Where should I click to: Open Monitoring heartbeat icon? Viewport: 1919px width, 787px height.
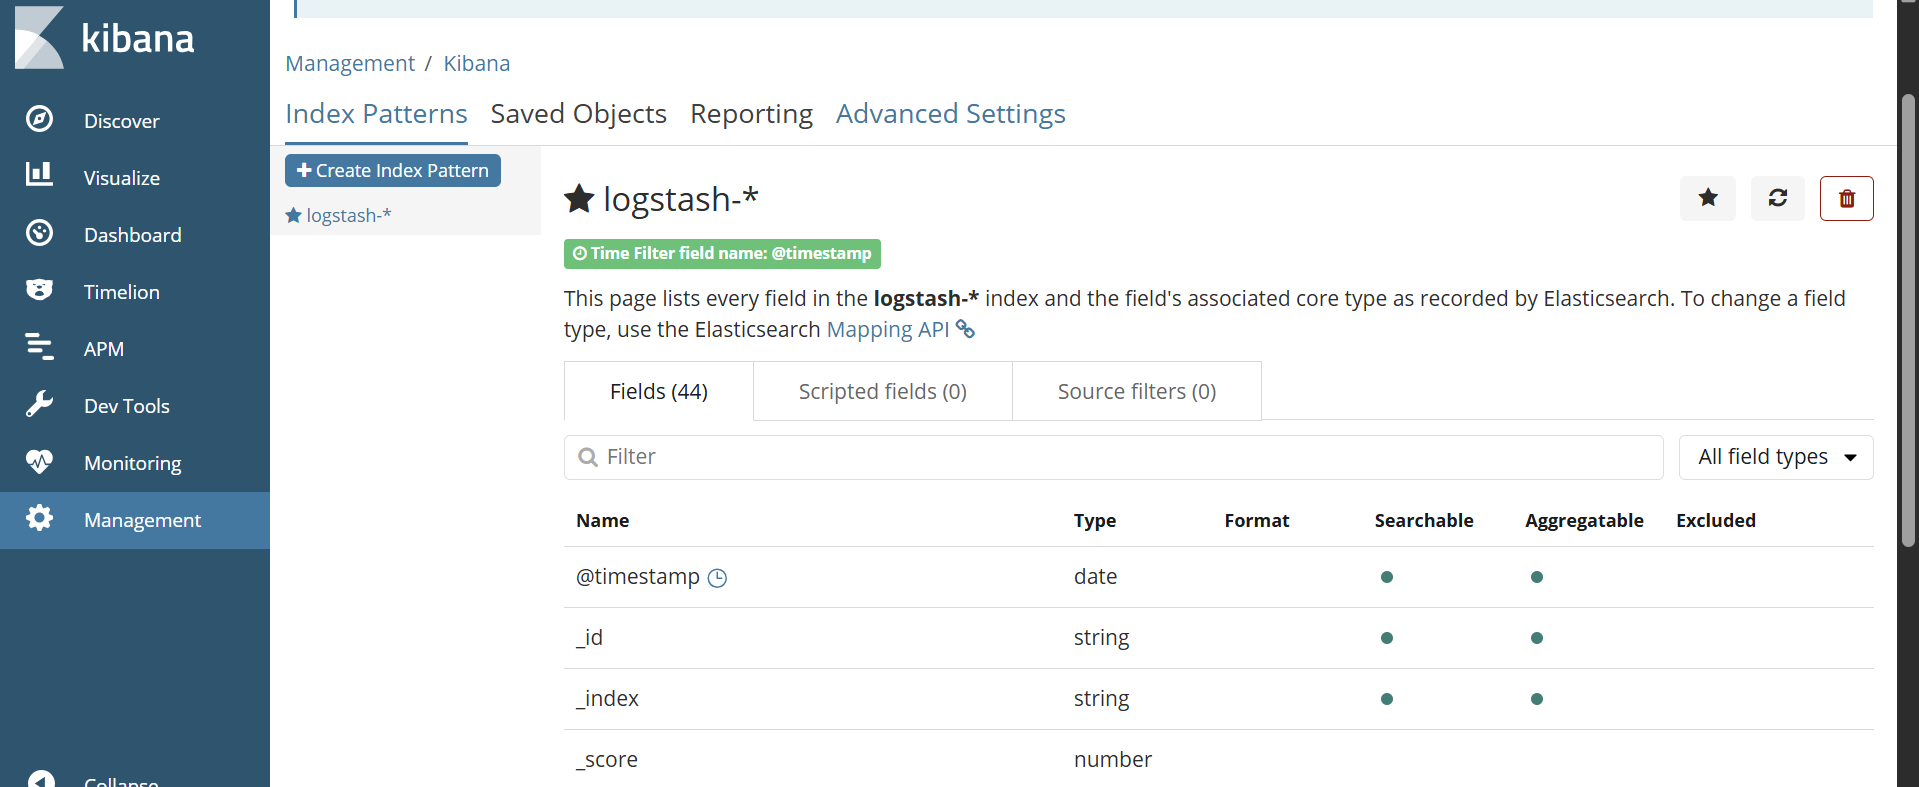39,462
